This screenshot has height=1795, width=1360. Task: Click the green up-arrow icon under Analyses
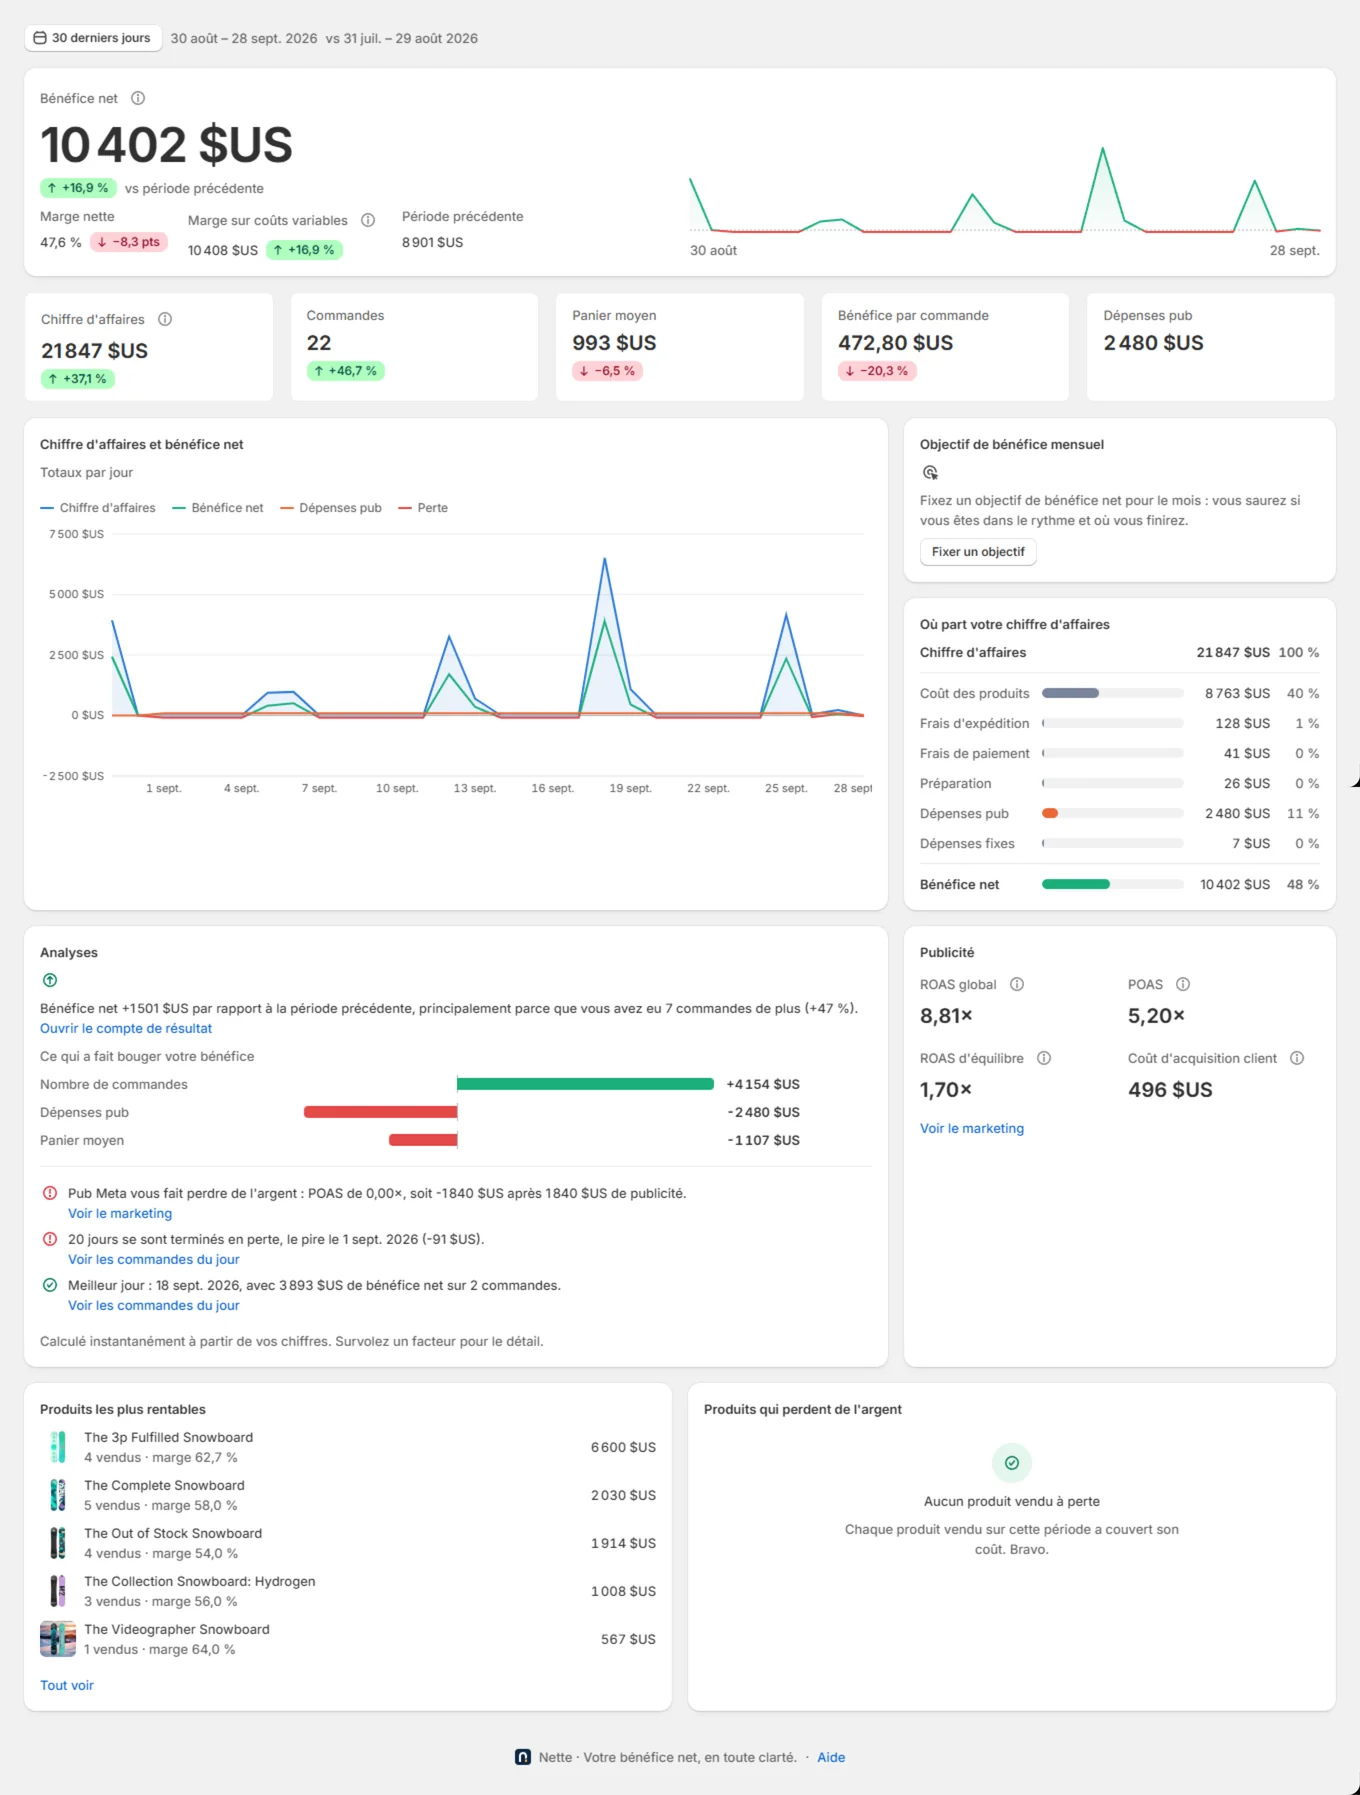click(50, 980)
